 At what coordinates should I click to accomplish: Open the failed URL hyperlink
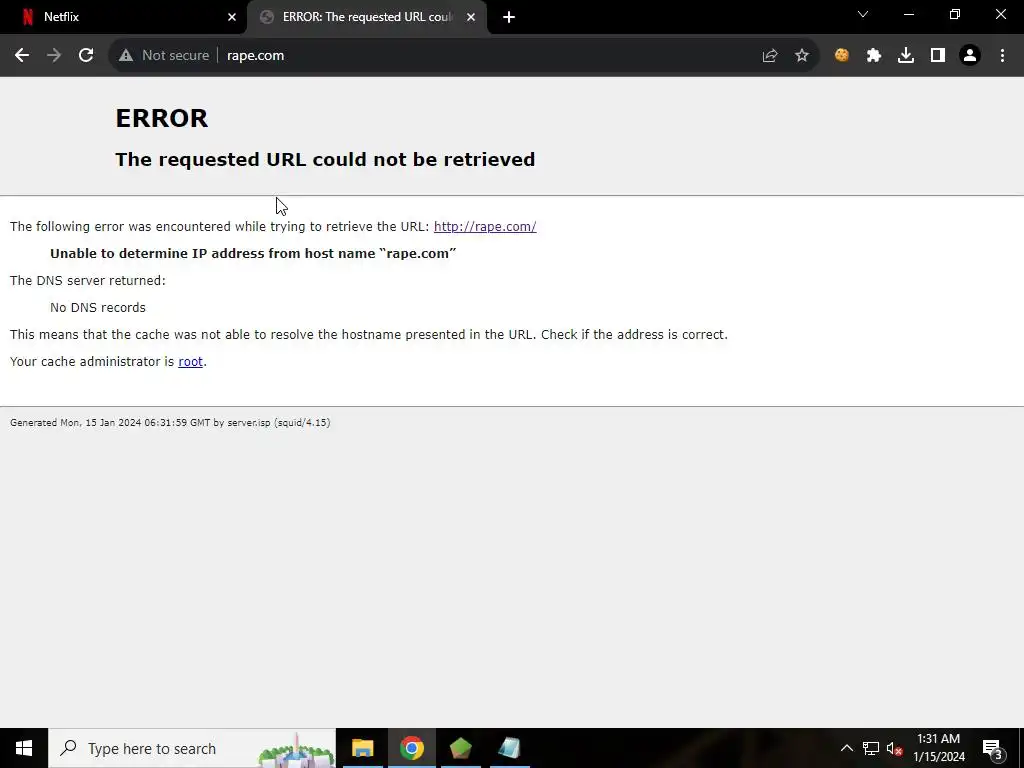click(x=485, y=227)
